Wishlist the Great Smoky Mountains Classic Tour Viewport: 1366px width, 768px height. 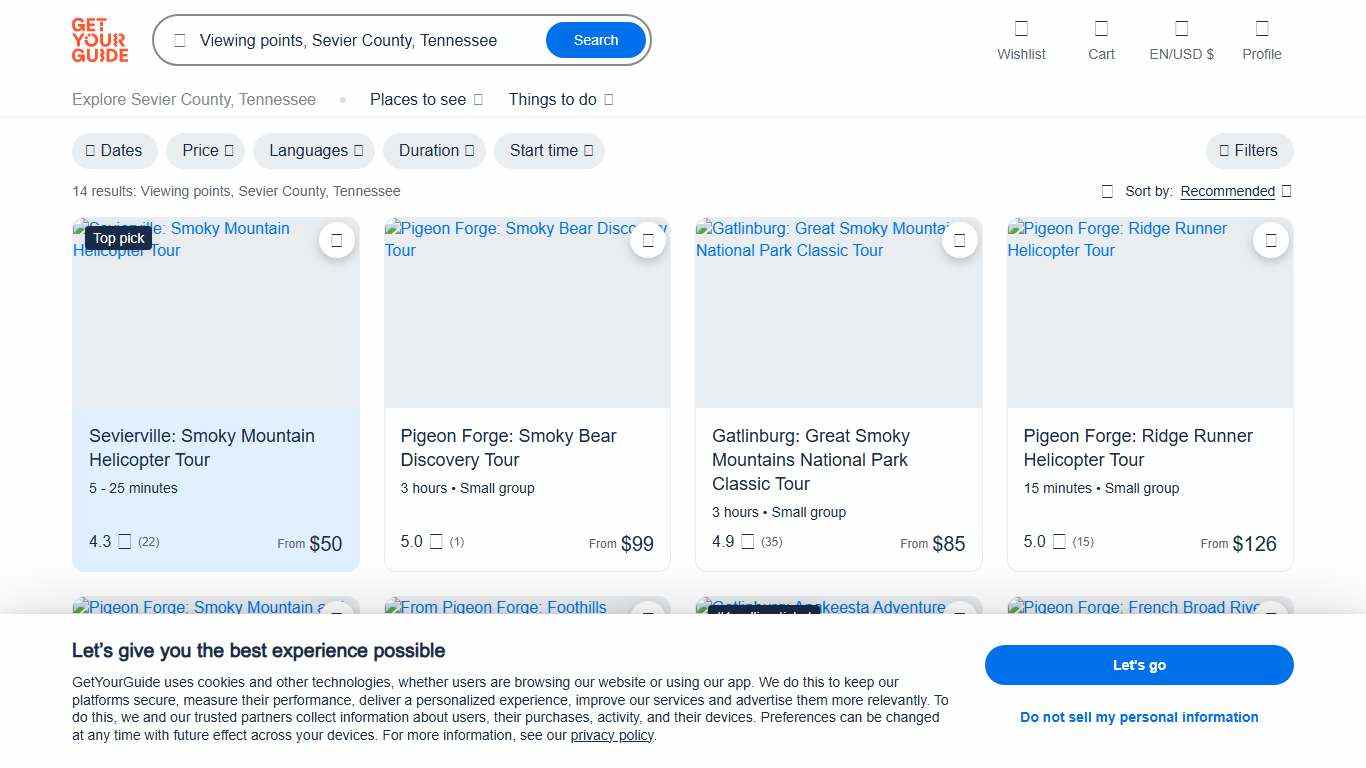coord(960,240)
